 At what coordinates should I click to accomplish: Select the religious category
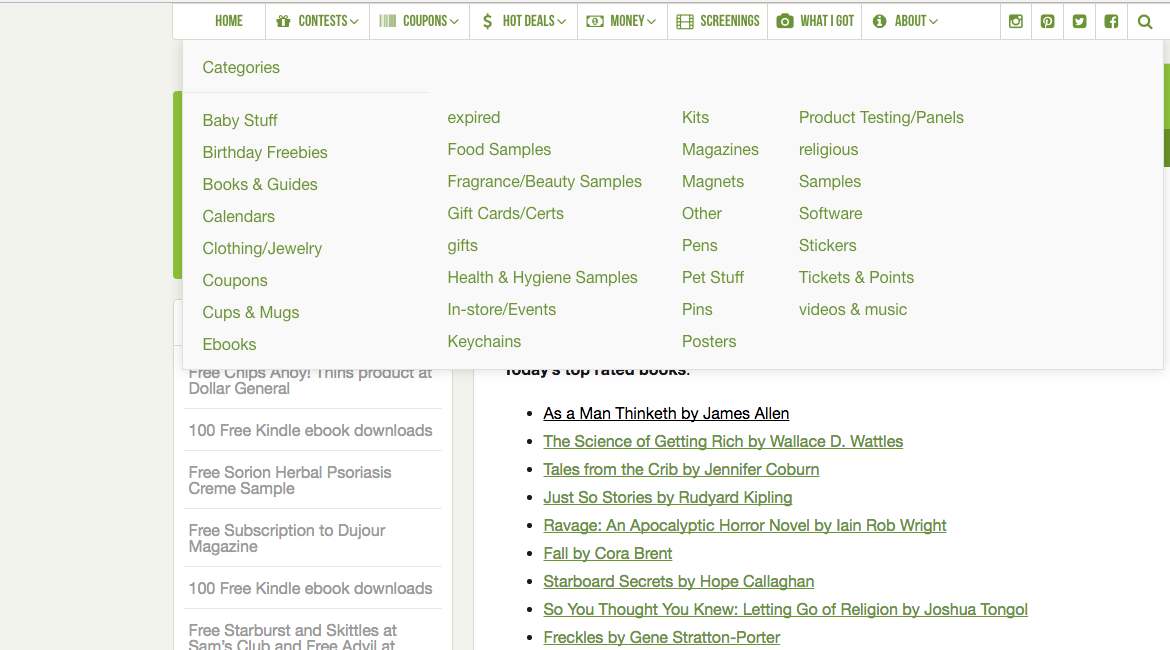tap(828, 149)
